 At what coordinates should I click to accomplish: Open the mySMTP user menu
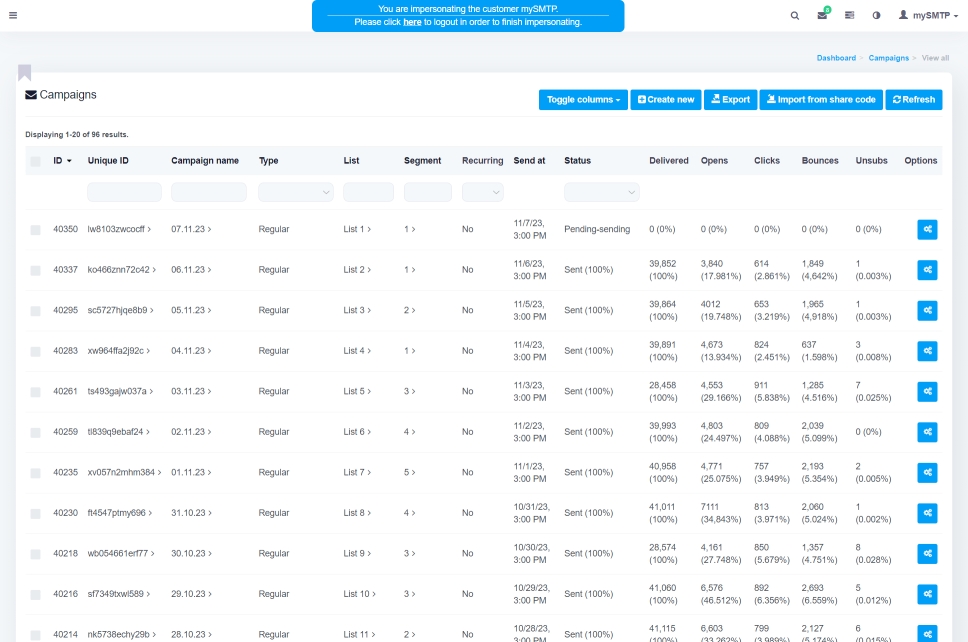[x=928, y=16]
